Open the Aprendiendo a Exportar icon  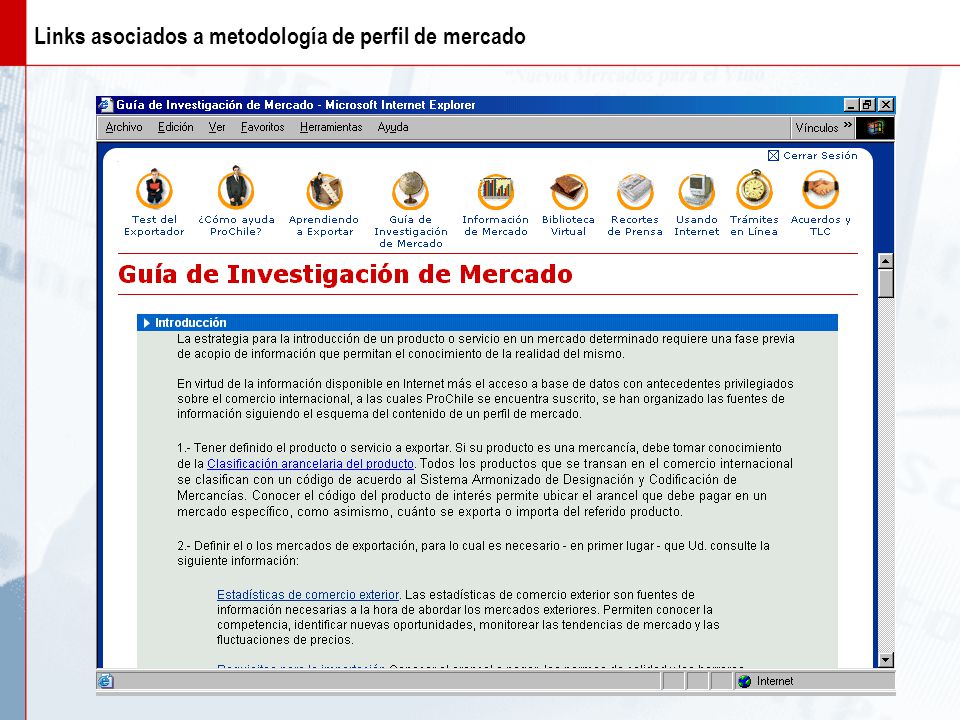pyautogui.click(x=324, y=190)
